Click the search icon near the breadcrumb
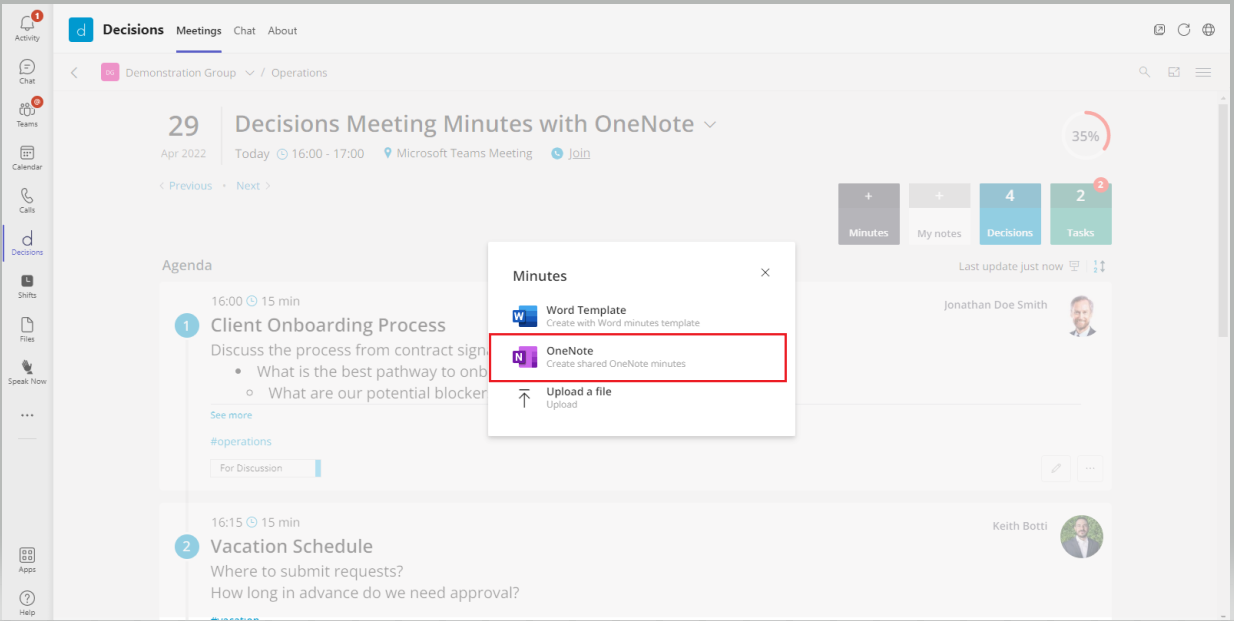Screen dimensions: 1234x621 coord(1144,72)
